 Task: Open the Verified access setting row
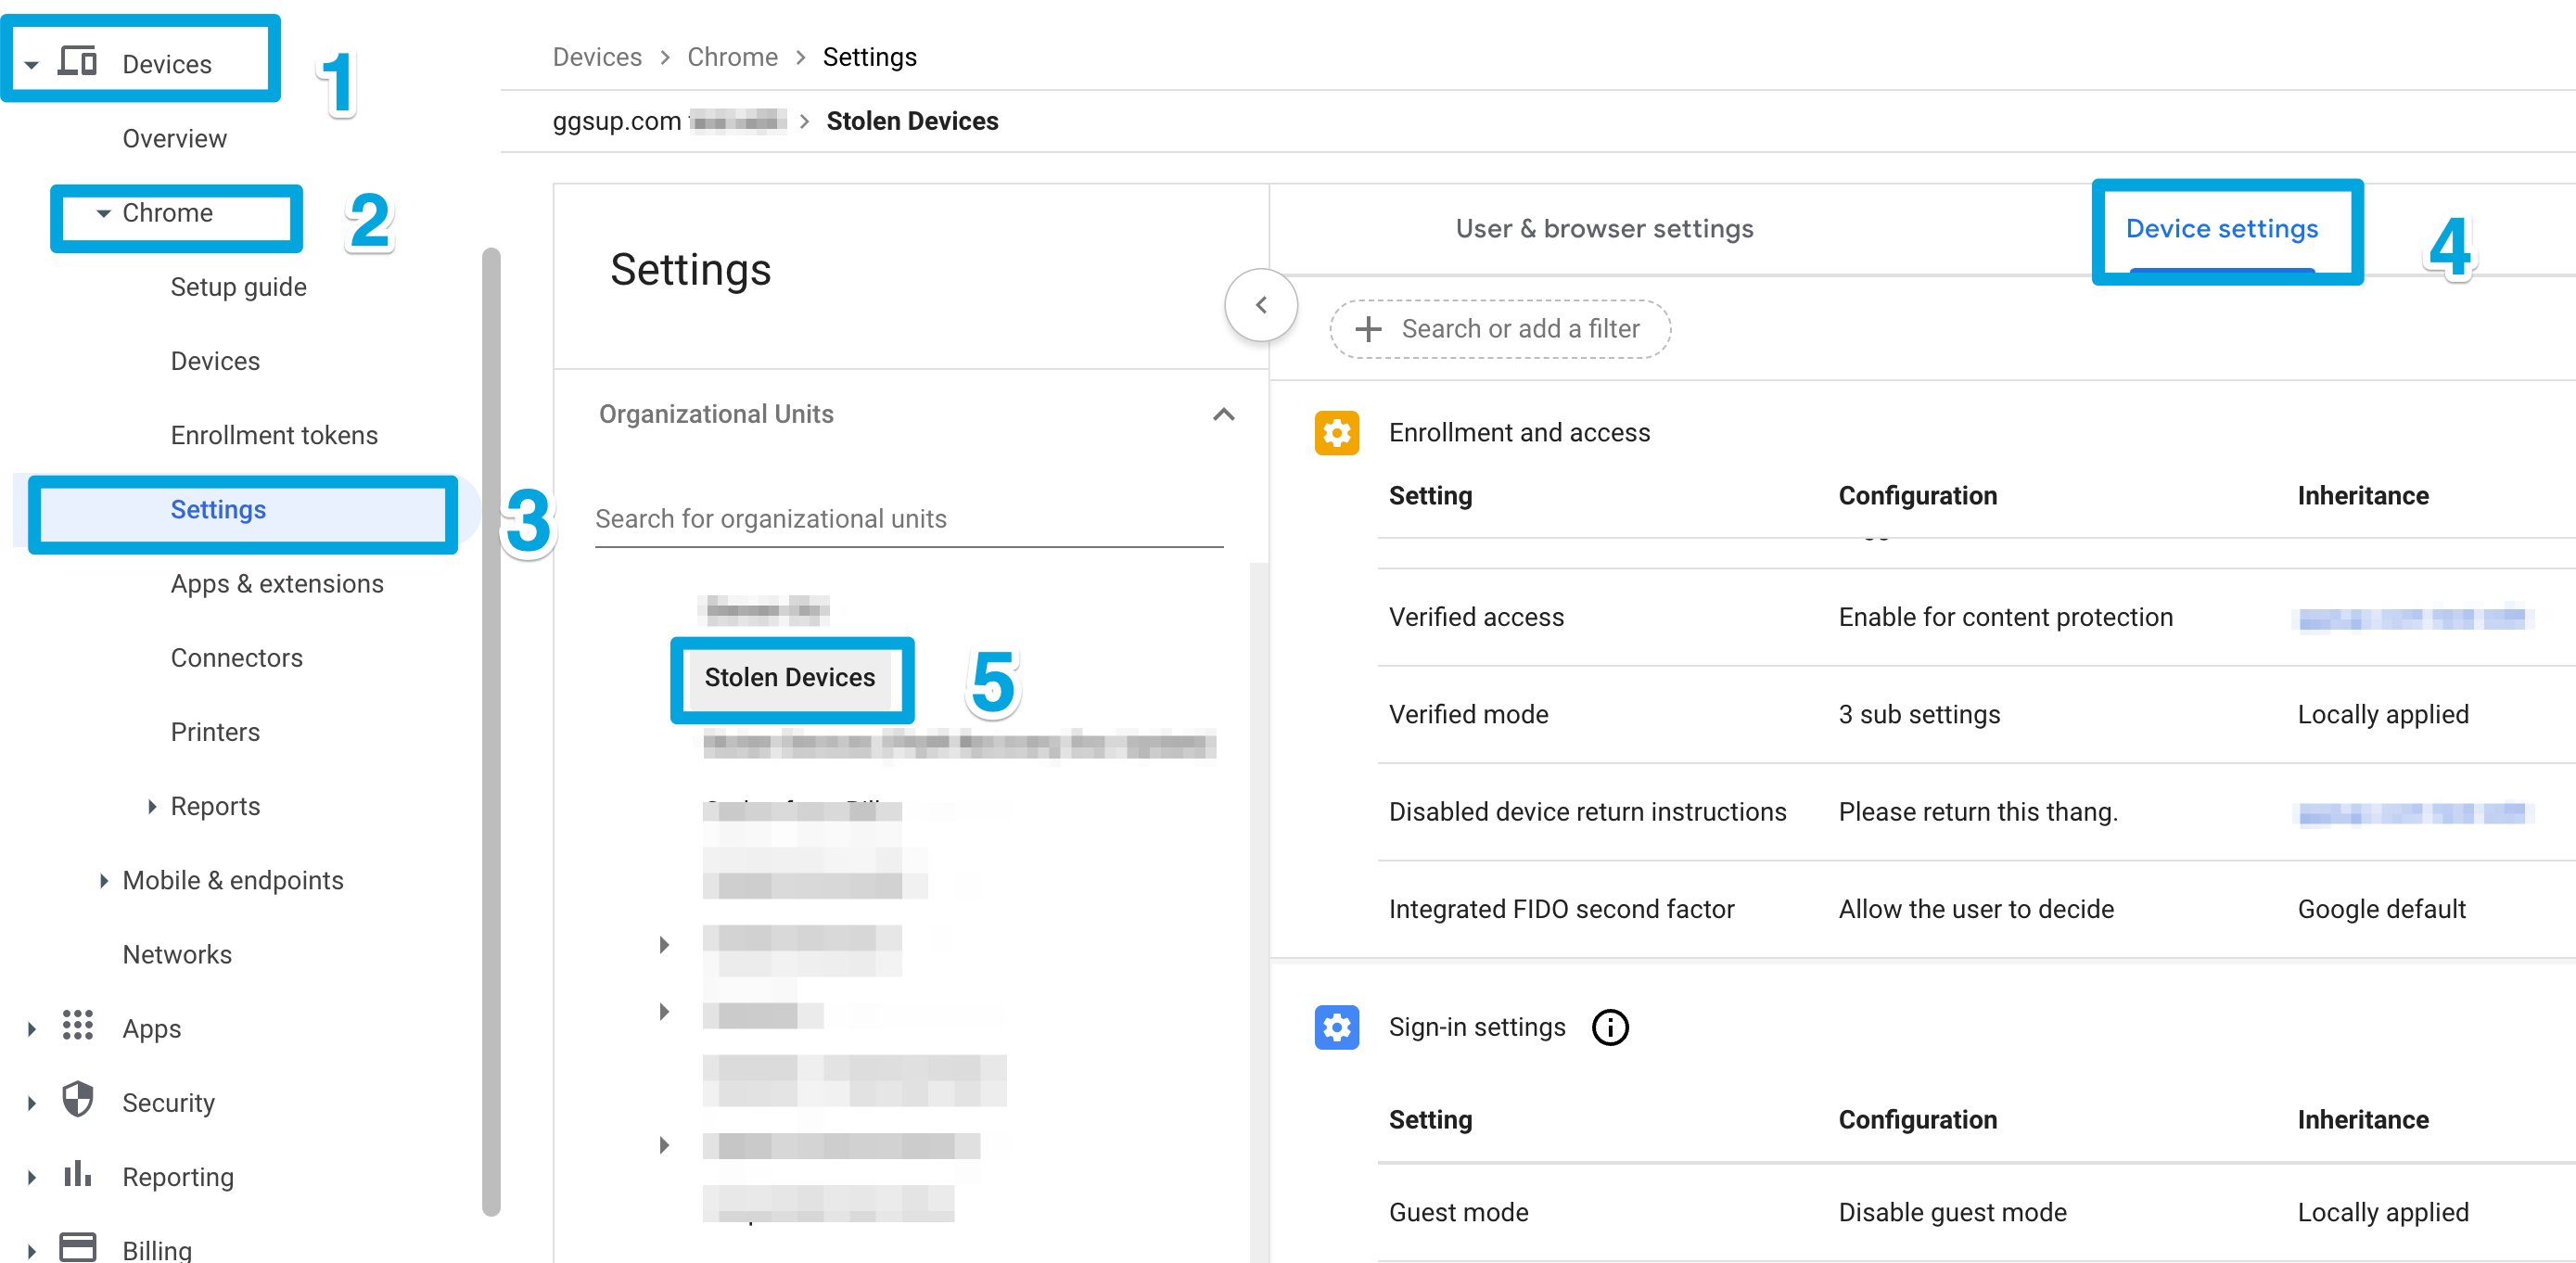point(1975,617)
